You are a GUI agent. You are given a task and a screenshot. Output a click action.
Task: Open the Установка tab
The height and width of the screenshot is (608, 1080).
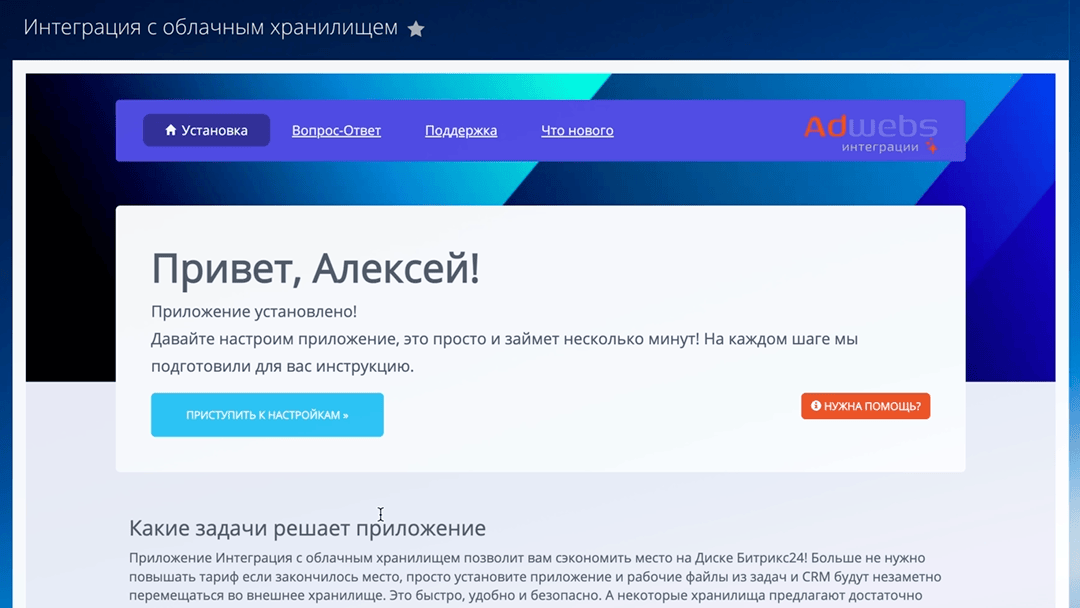[206, 130]
